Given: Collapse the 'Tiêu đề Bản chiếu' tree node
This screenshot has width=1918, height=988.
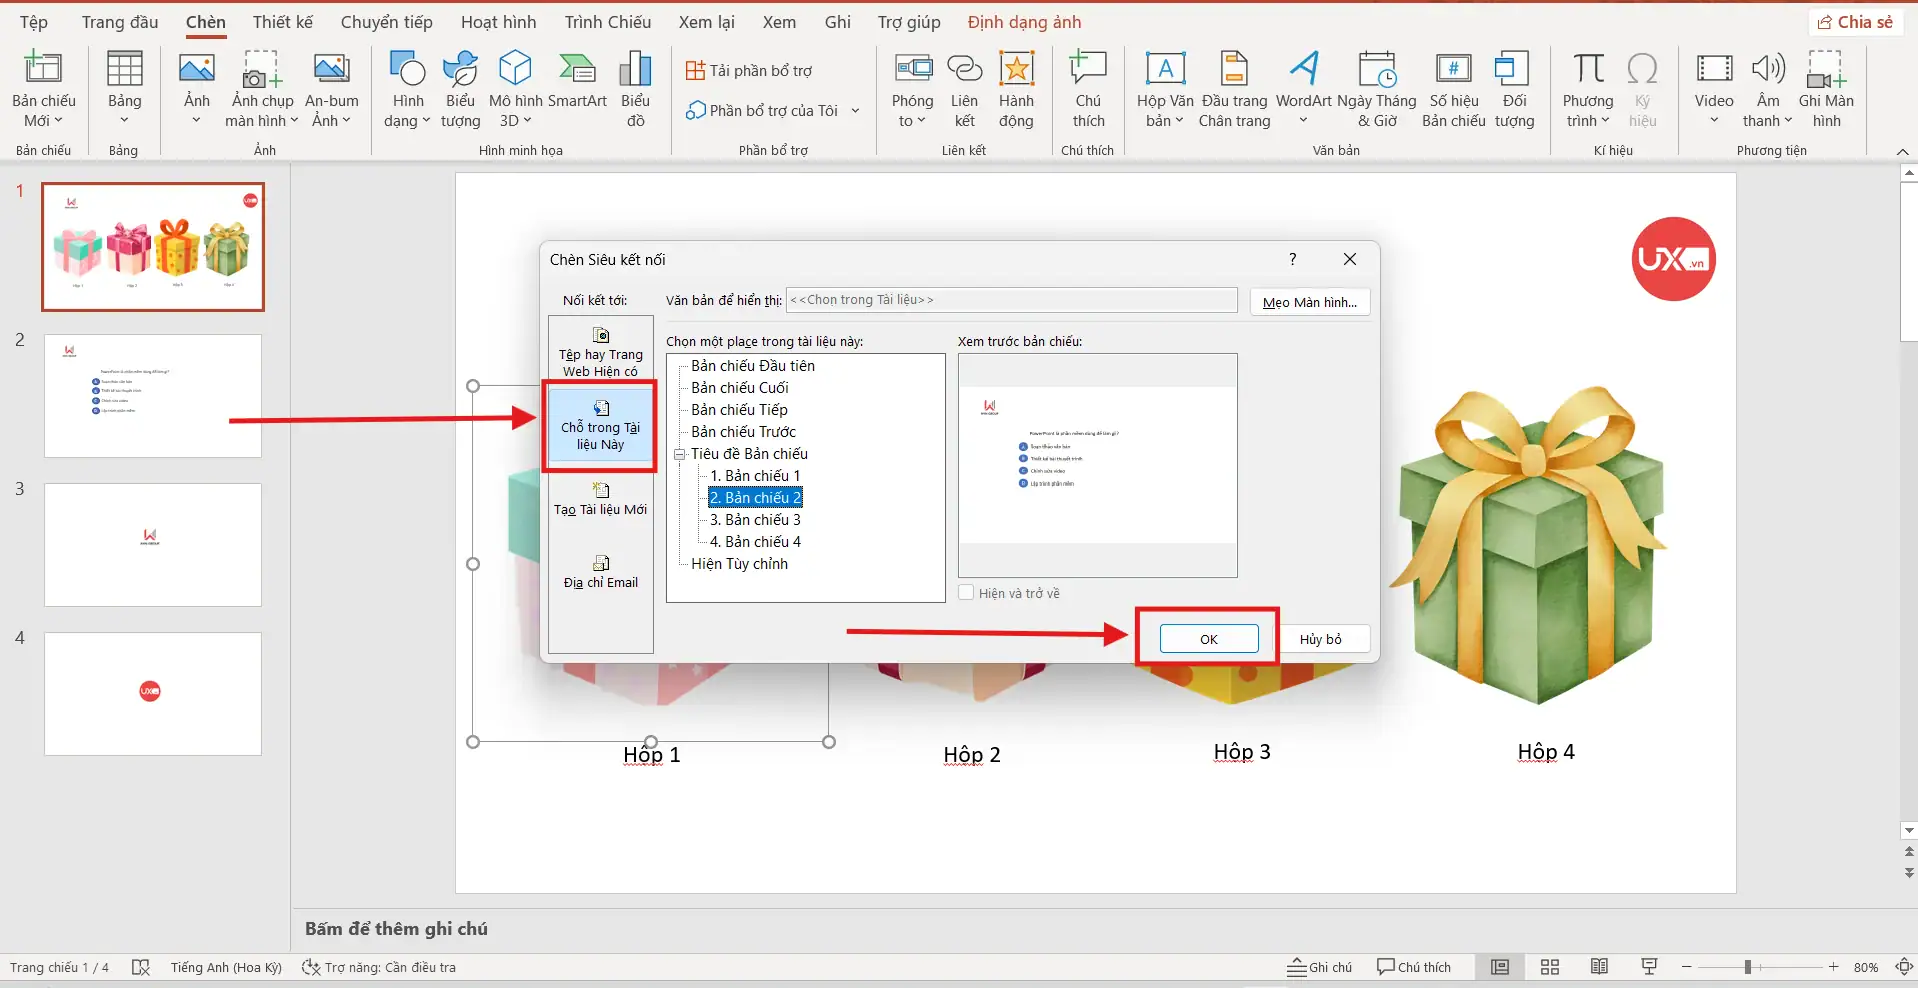Looking at the screenshot, I should coord(680,454).
